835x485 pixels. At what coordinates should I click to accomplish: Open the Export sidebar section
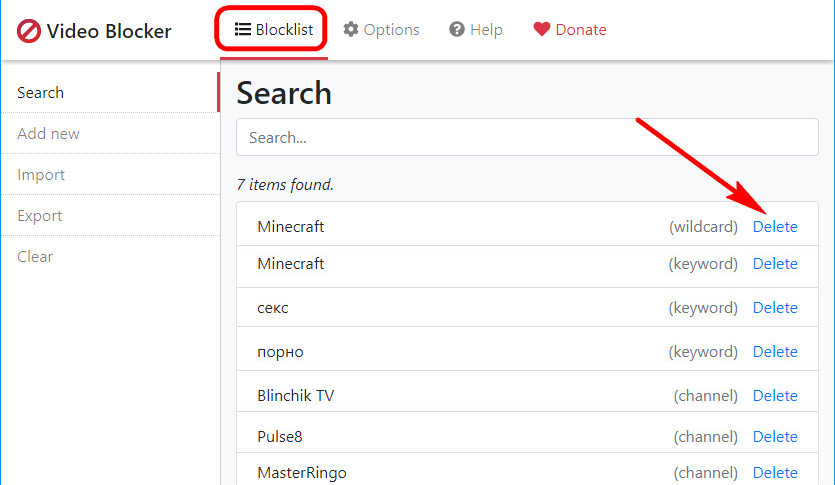tap(110, 216)
